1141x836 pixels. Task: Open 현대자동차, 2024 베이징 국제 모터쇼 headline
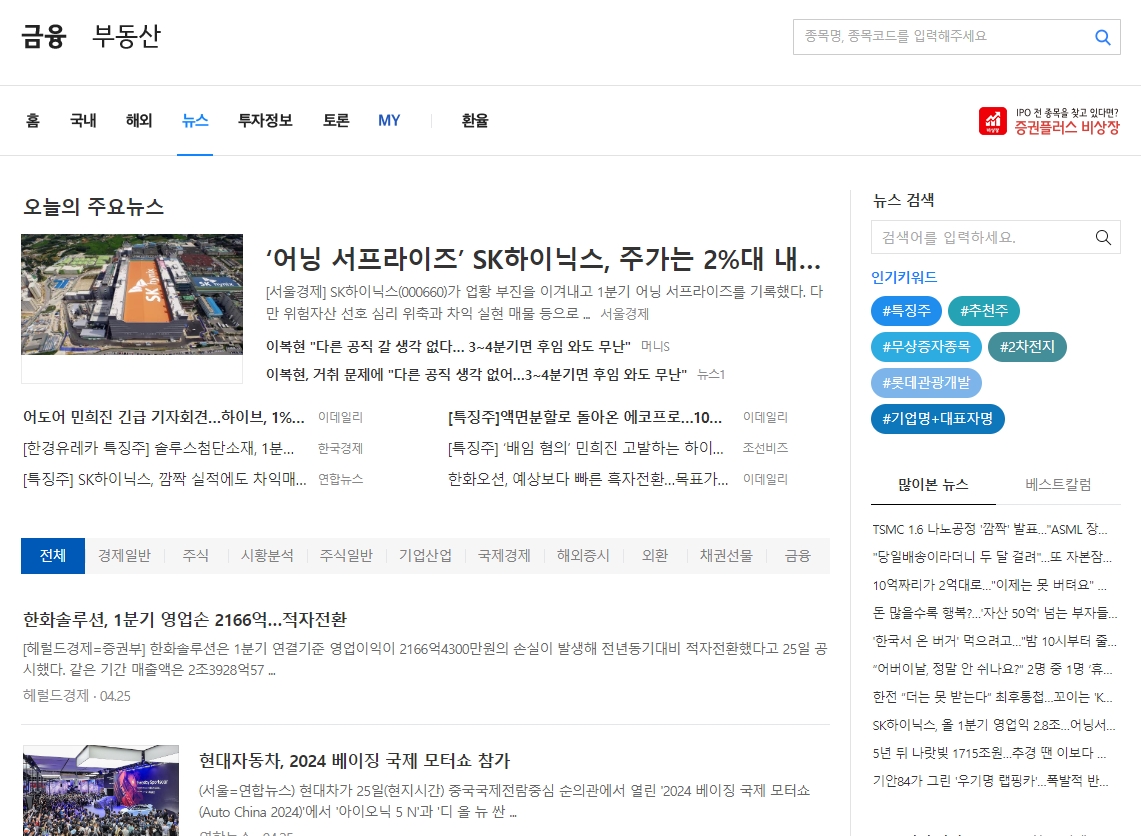tap(354, 761)
